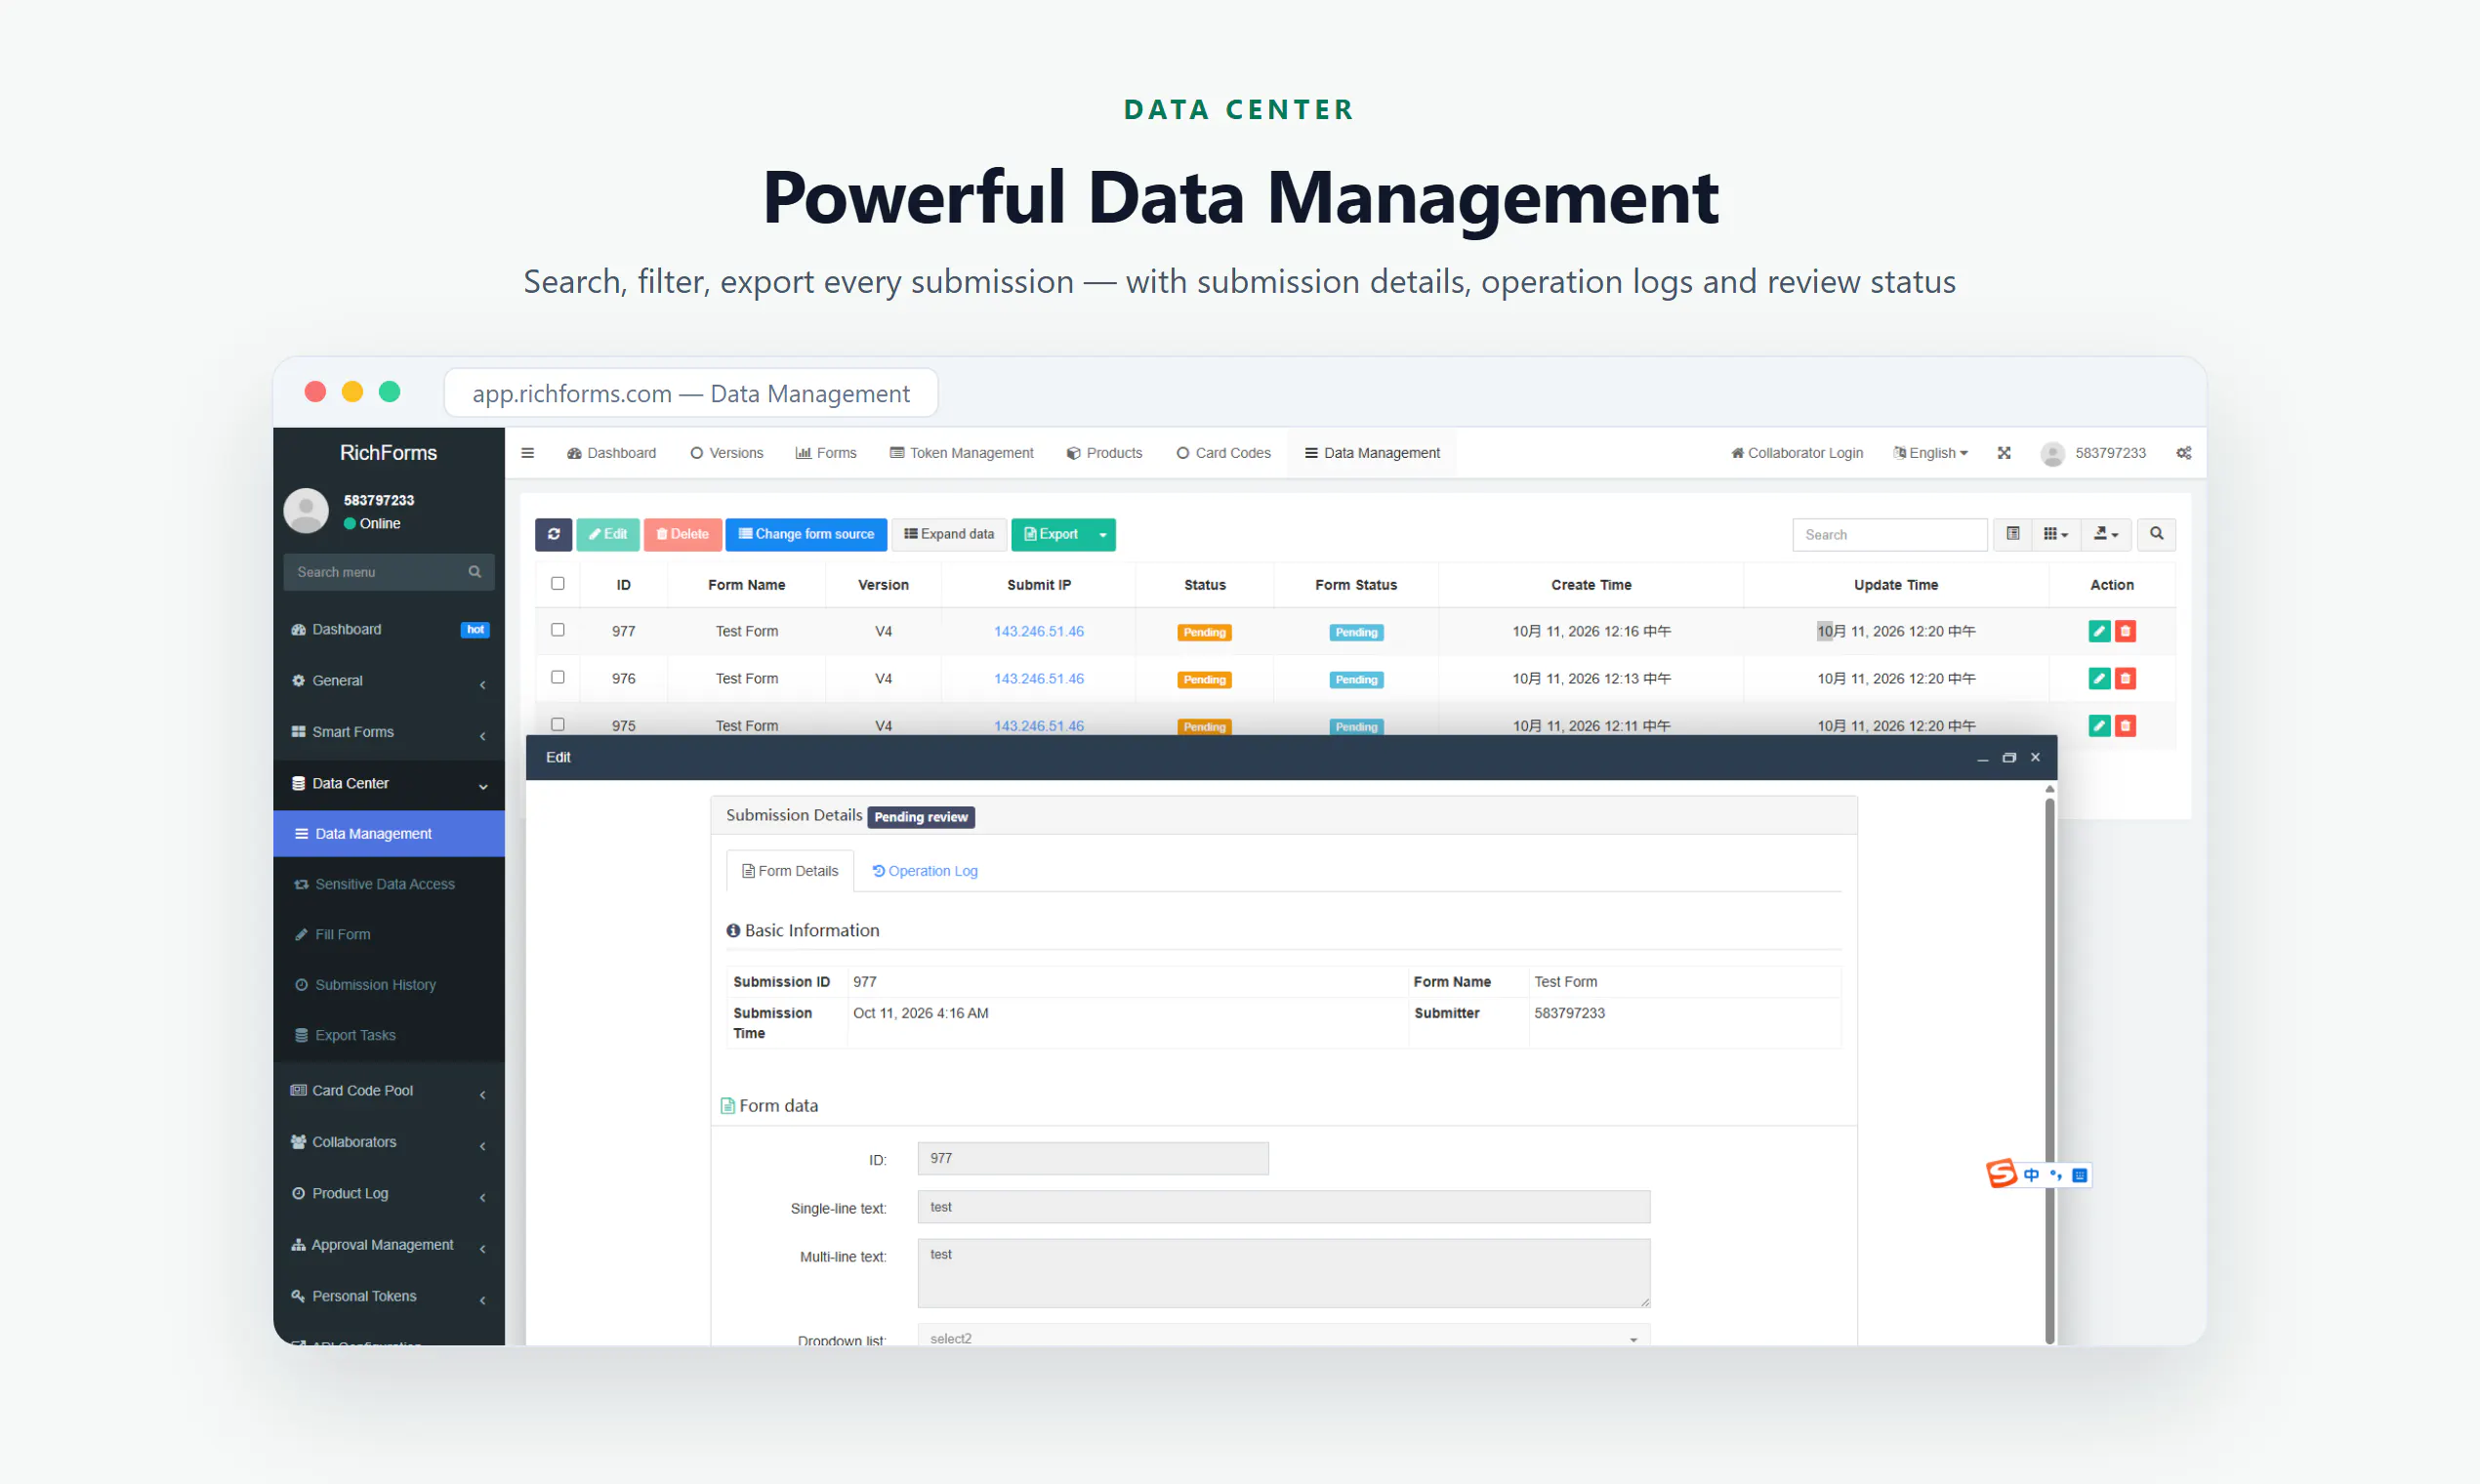The width and height of the screenshot is (2480, 1484).
Task: Click the user avatar in top header
Action: coord(2053,454)
